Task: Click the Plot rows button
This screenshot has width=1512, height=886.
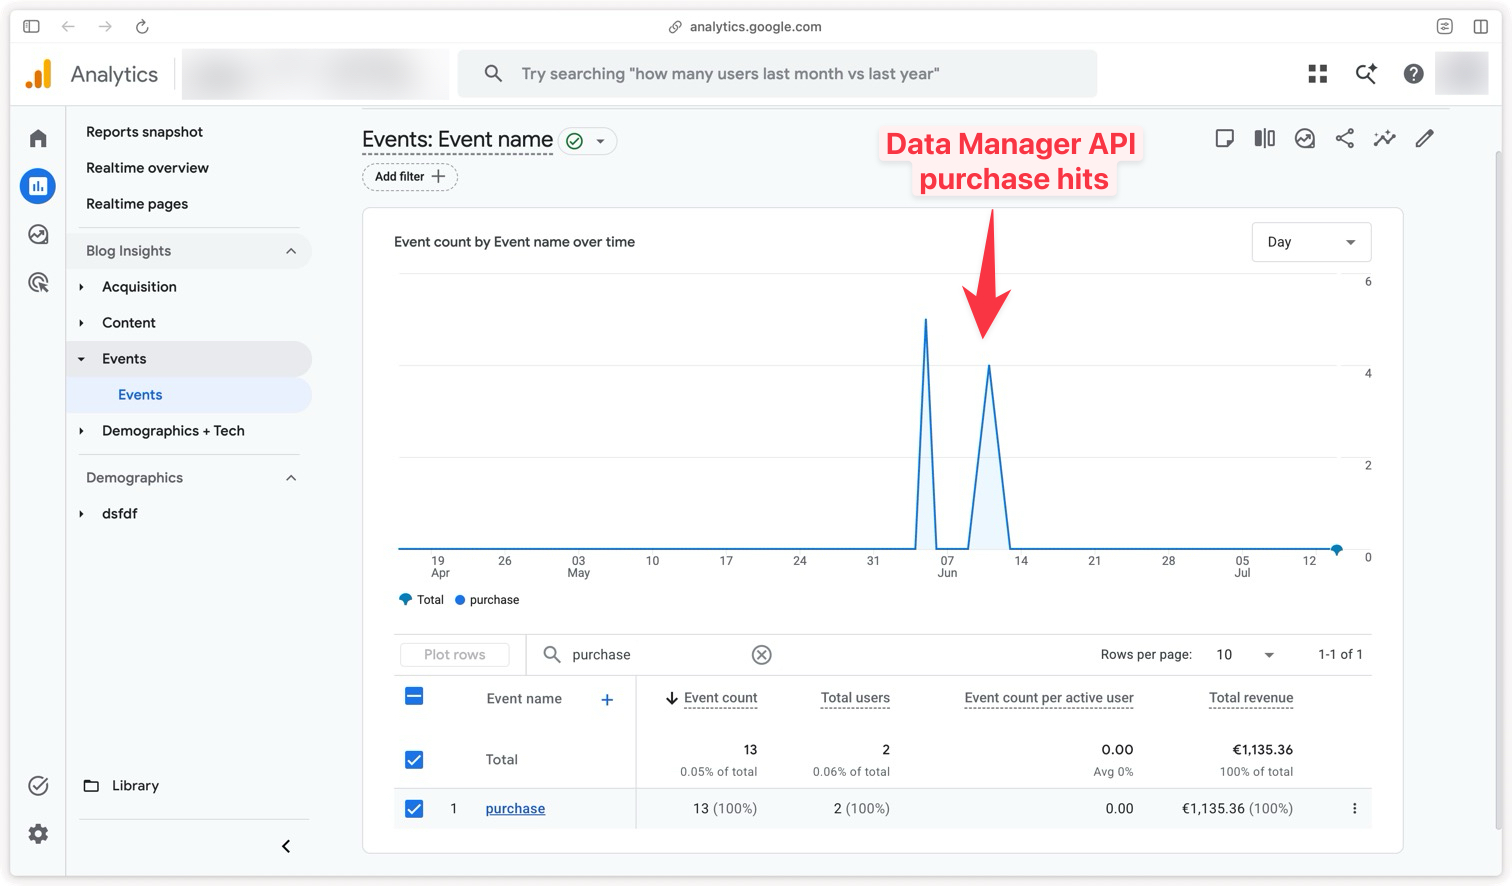Action: 454,655
